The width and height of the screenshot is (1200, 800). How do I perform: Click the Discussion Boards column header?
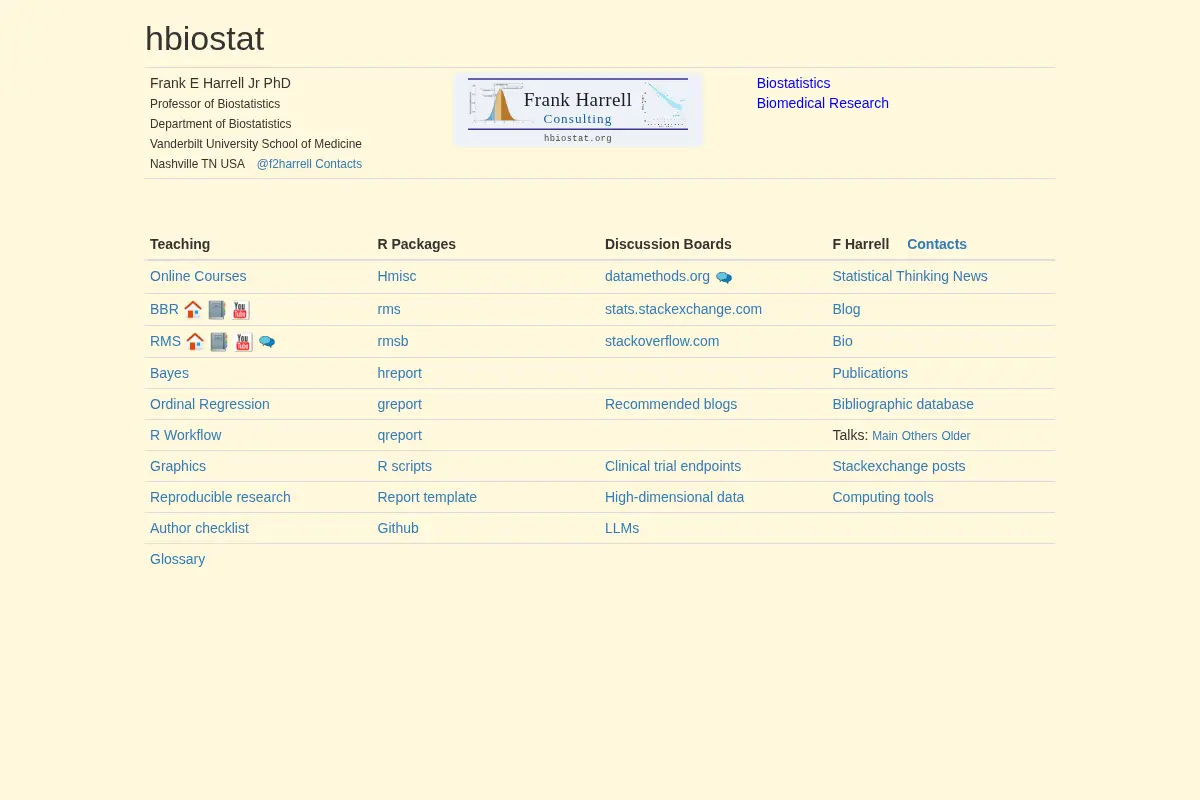[x=668, y=244]
